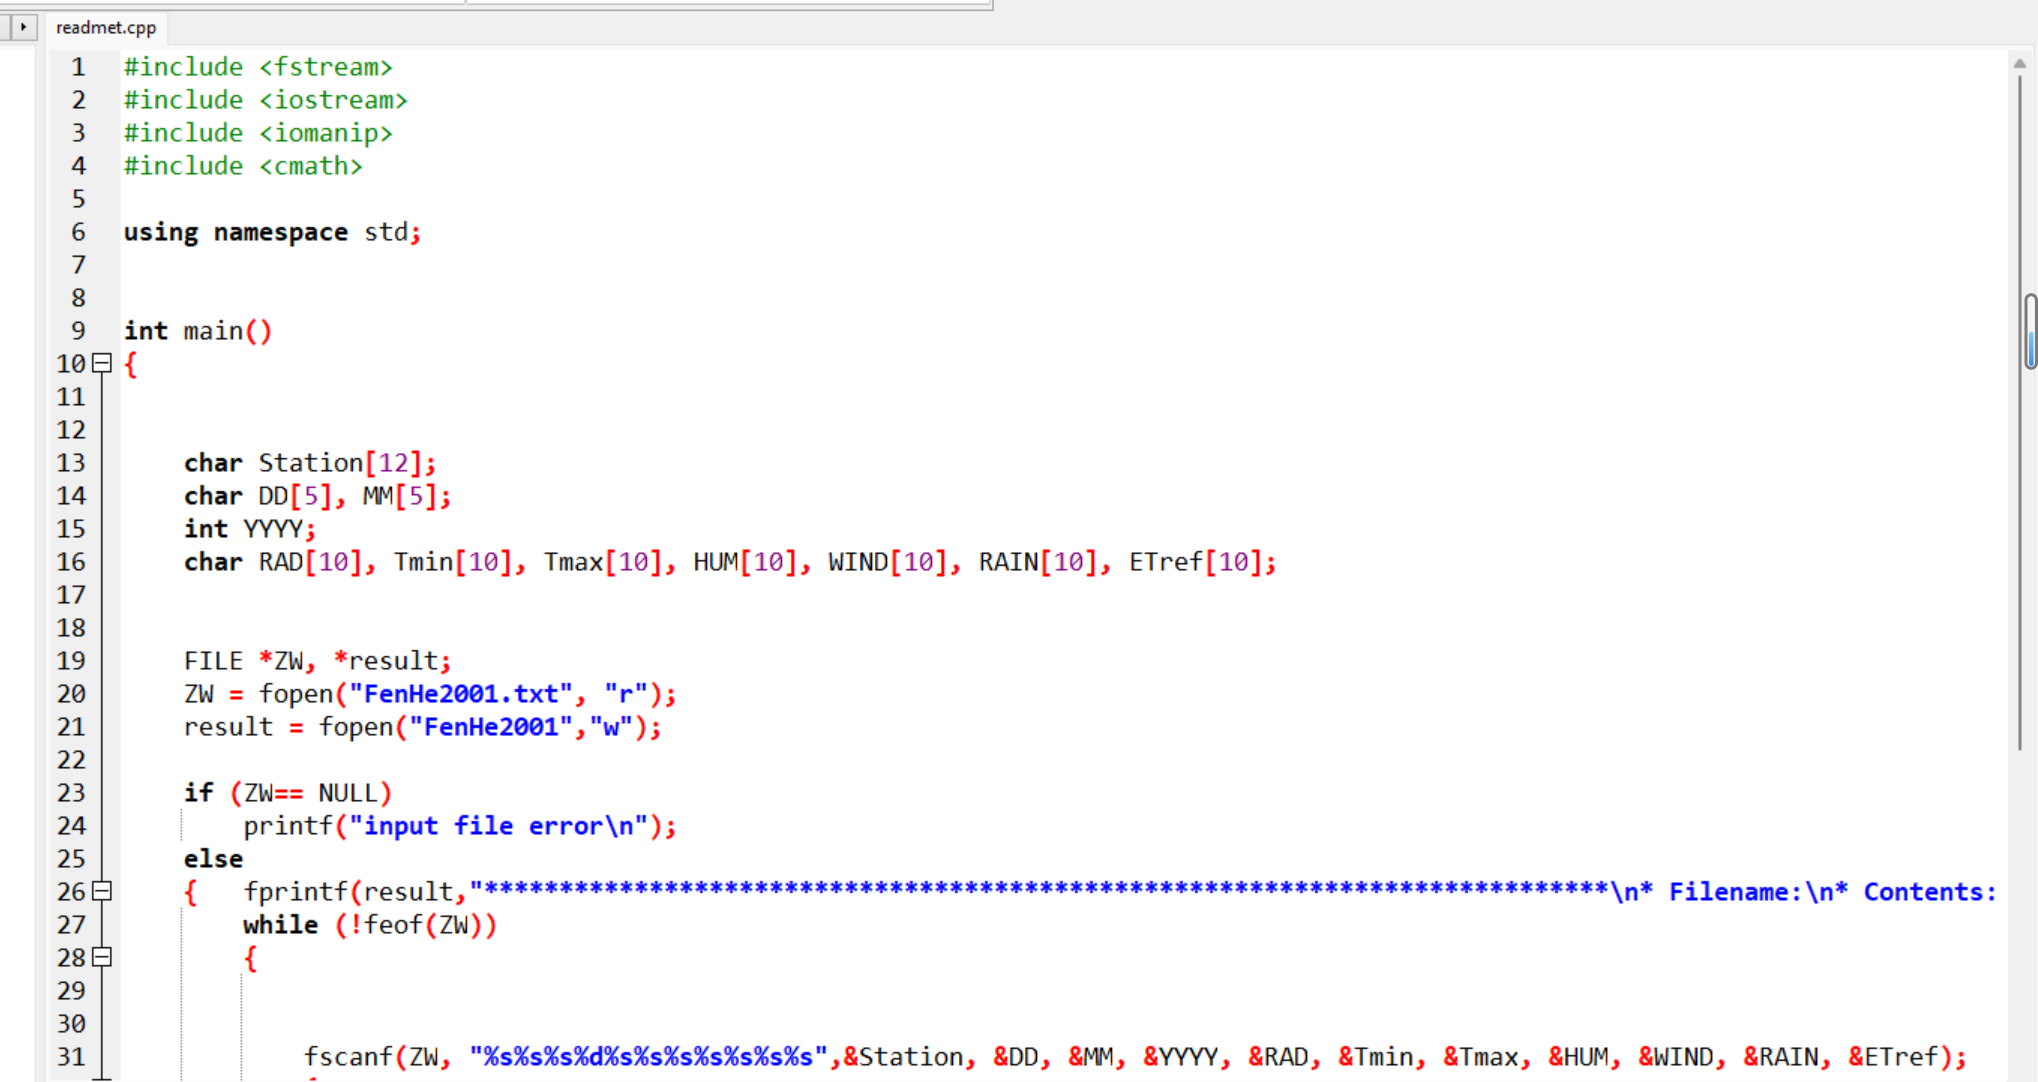
Task: Click line number 1 in the gutter
Action: pos(78,67)
